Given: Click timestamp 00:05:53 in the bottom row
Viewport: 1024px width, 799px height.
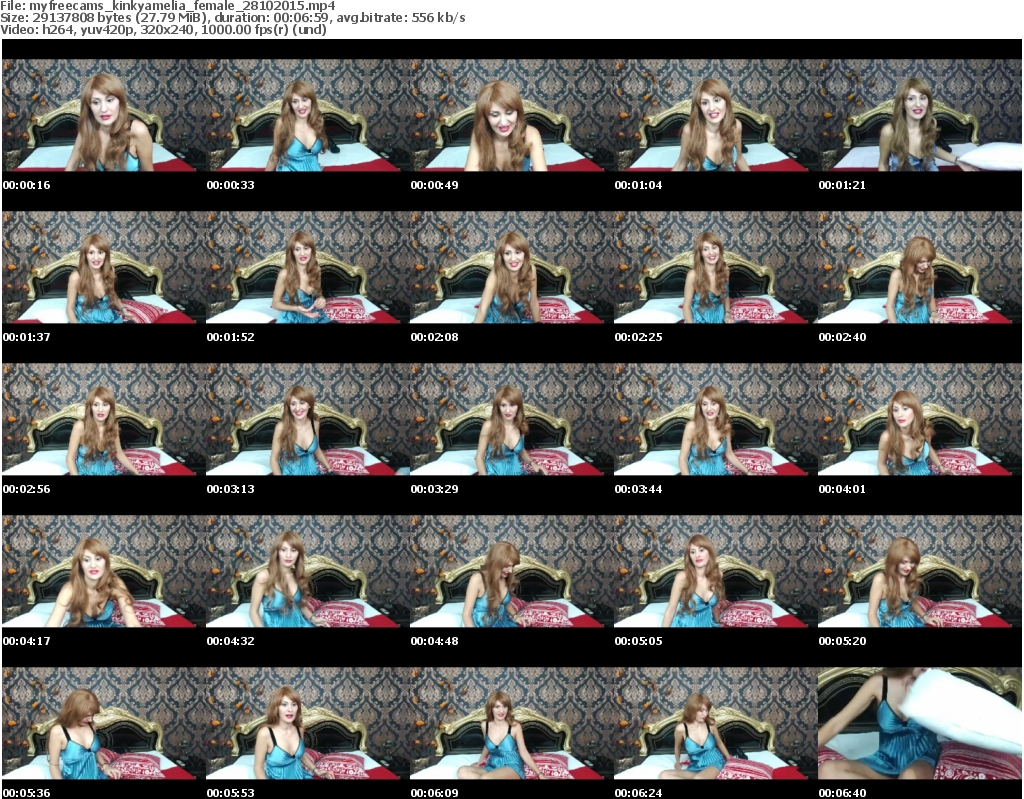Looking at the screenshot, I should pyautogui.click(x=231, y=792).
